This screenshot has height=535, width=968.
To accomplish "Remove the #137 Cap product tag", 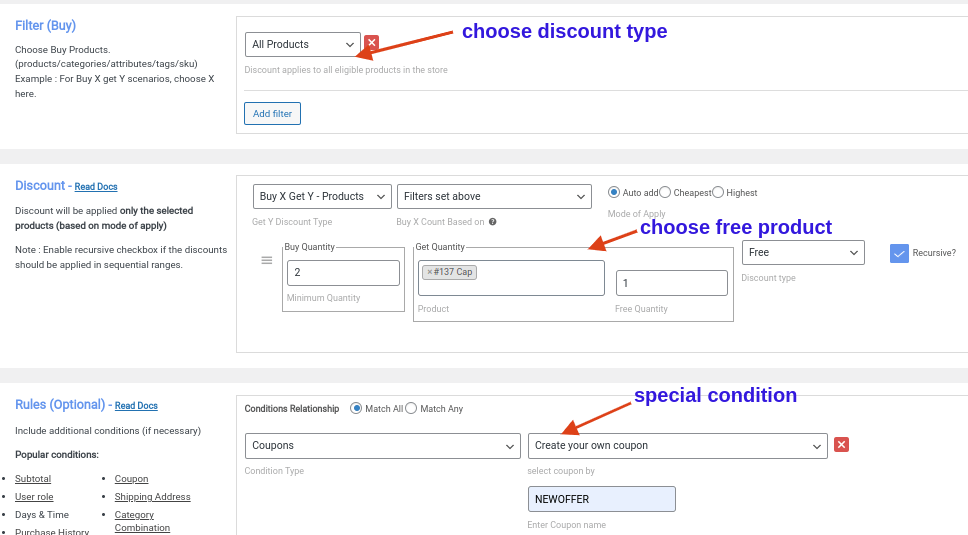I will pos(430,272).
